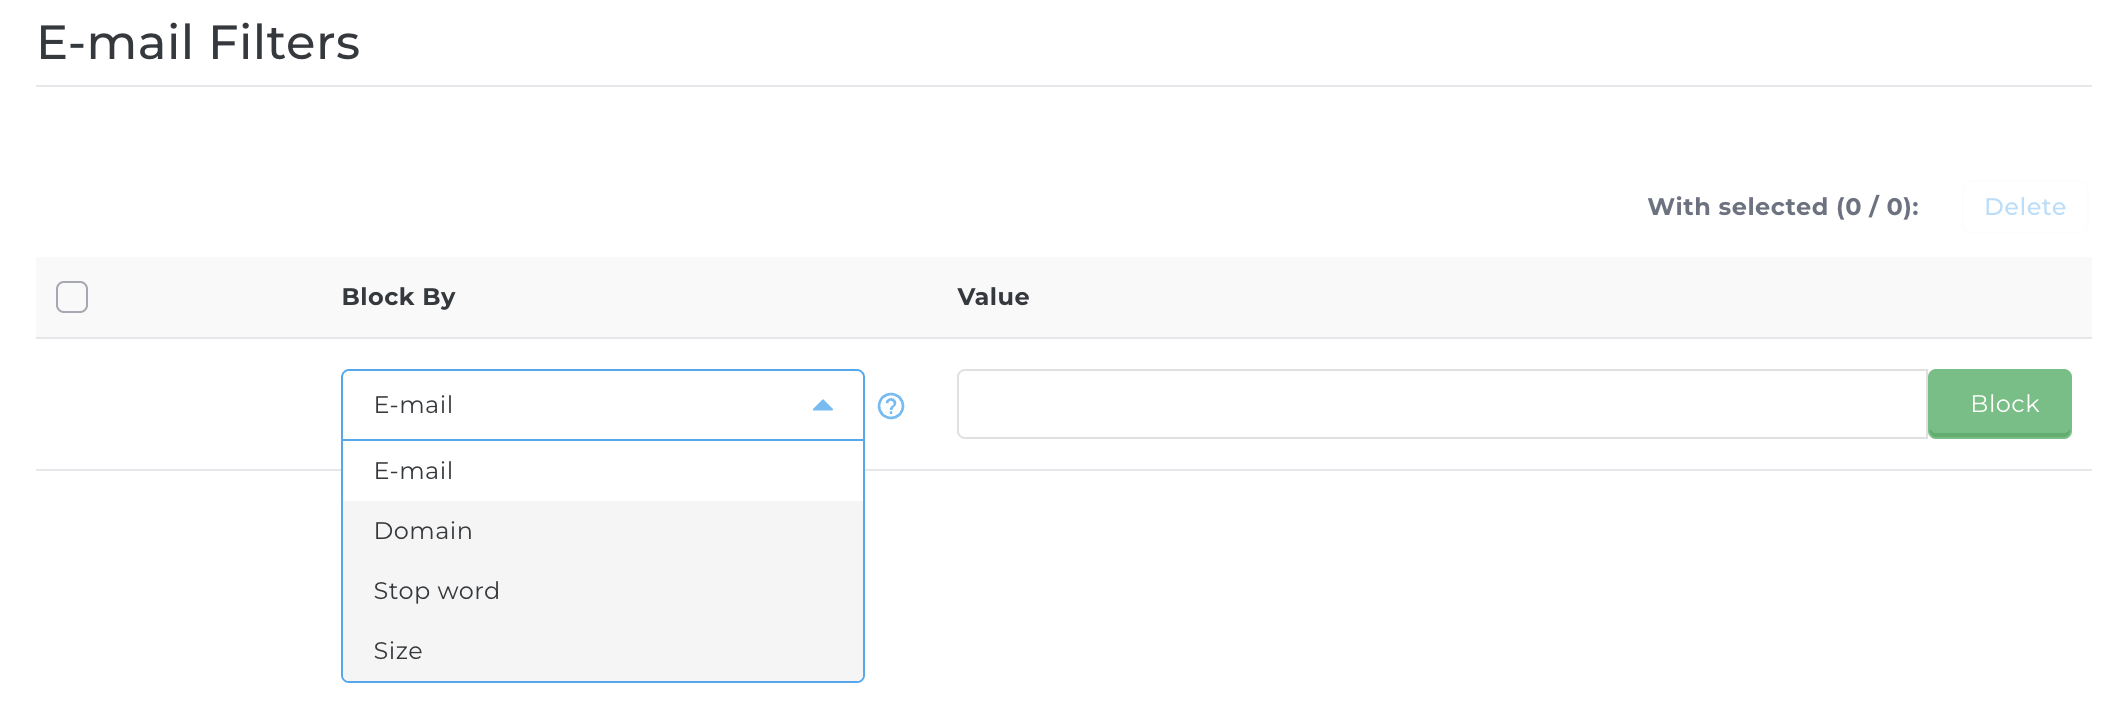
Task: Click the E-mail Filters page heading
Action: pyautogui.click(x=198, y=43)
